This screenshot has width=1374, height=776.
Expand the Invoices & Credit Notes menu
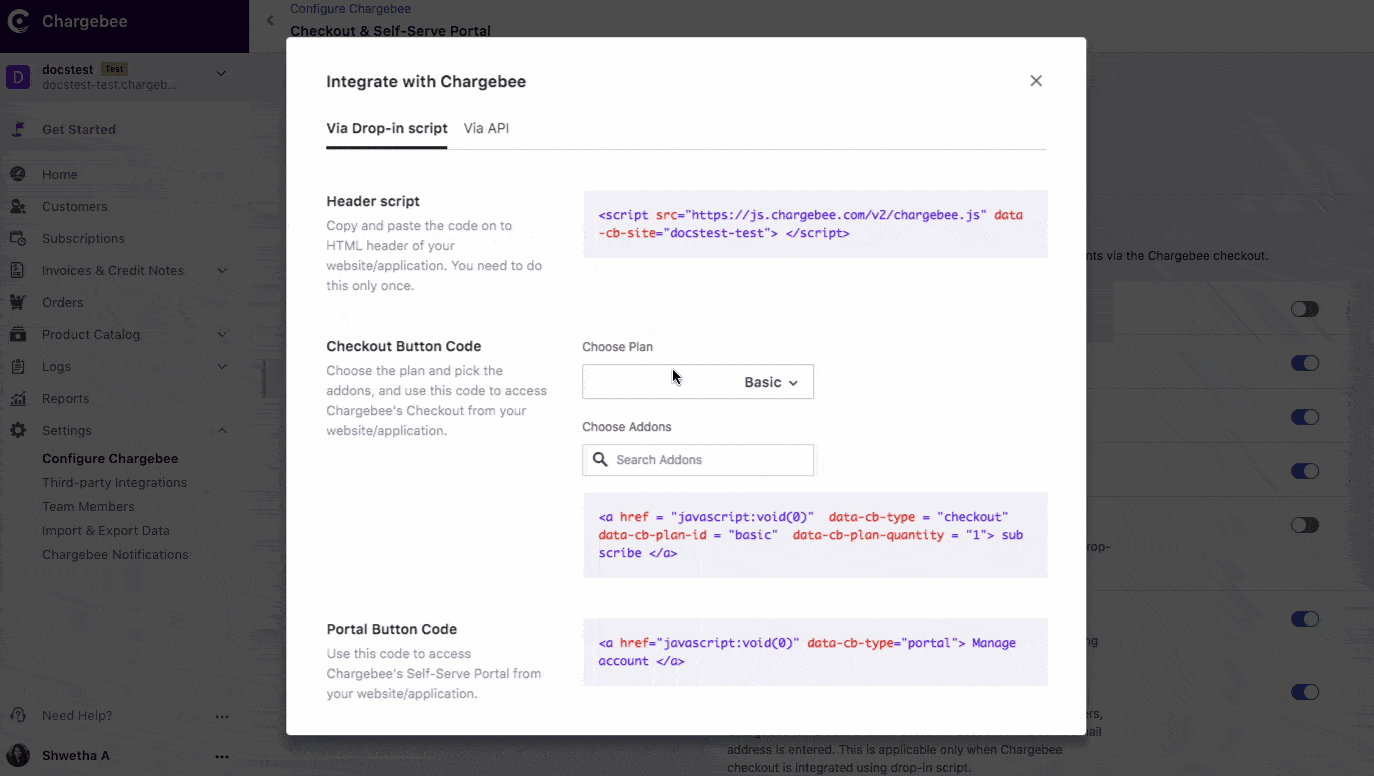coord(222,270)
